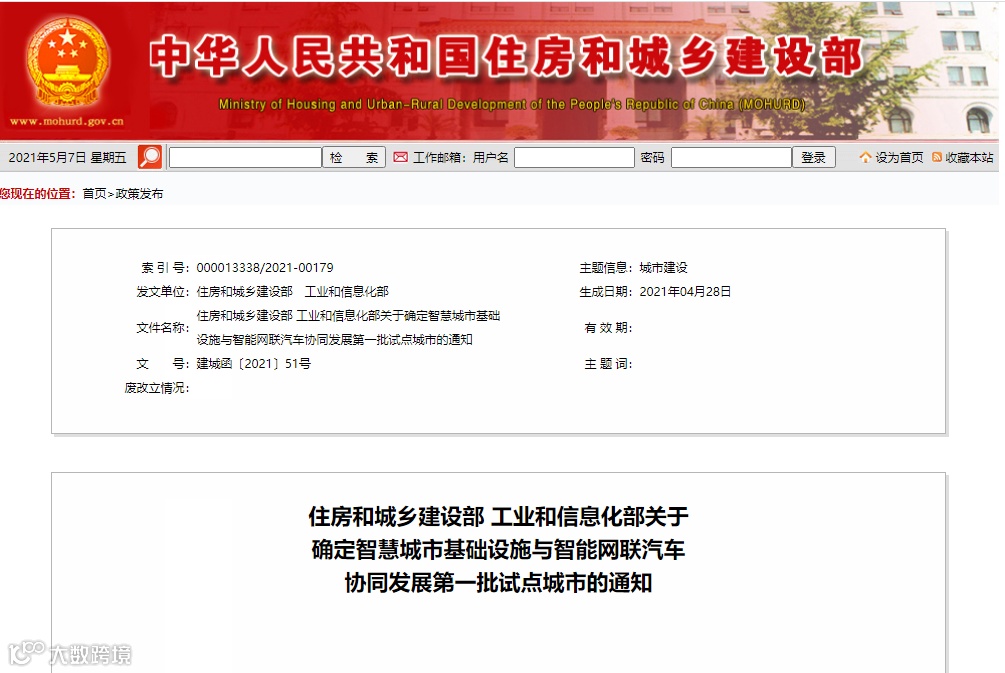The width and height of the screenshot is (1005, 673).
Task: Click the www.mohurd.gov.cn address text
Action: click(x=67, y=121)
